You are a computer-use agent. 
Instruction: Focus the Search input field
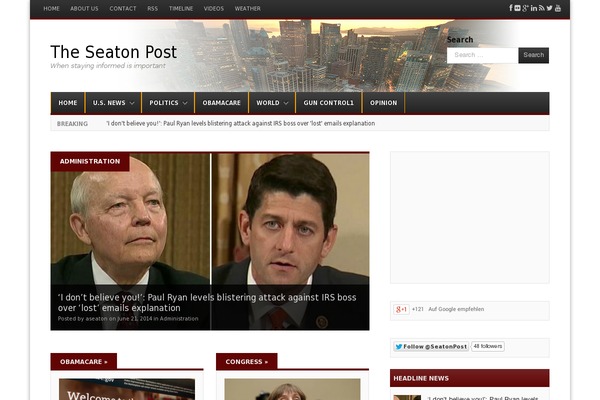483,55
